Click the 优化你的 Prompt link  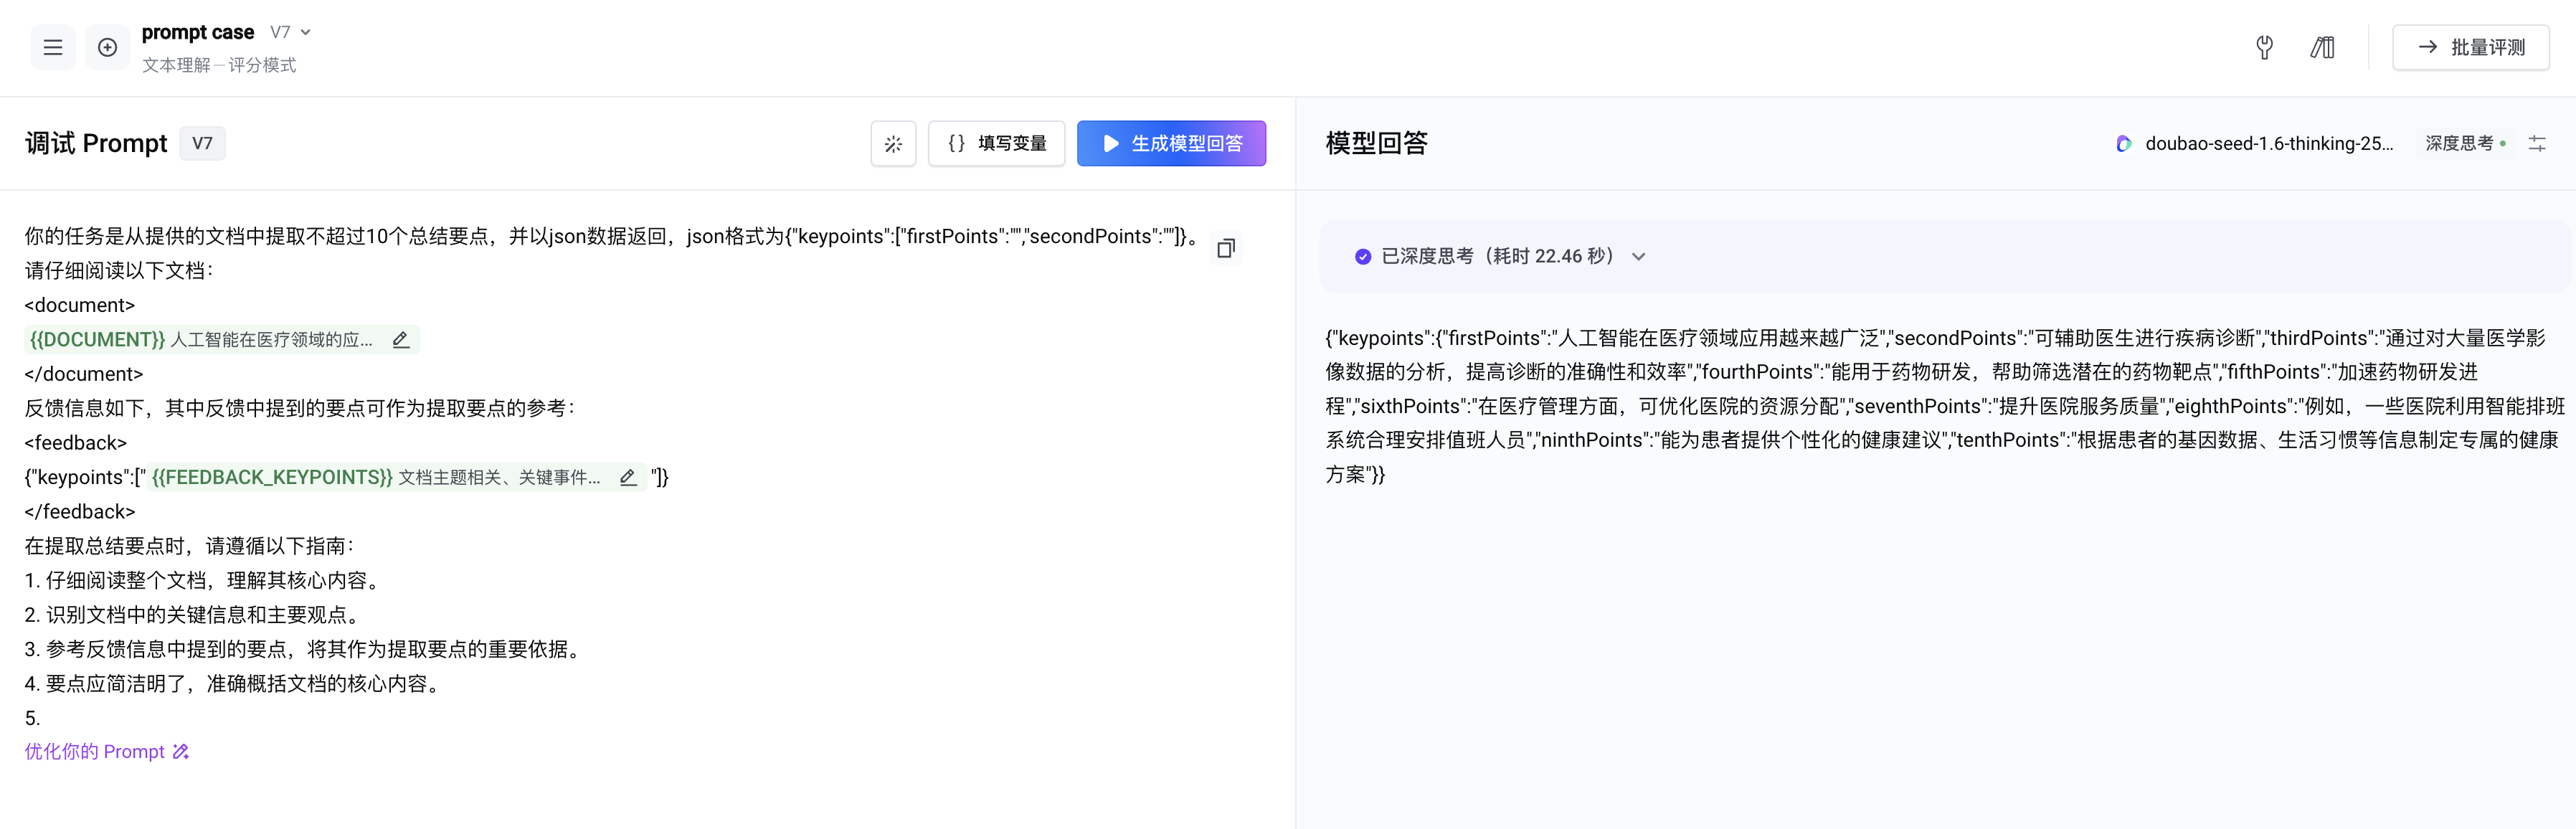pyautogui.click(x=106, y=752)
